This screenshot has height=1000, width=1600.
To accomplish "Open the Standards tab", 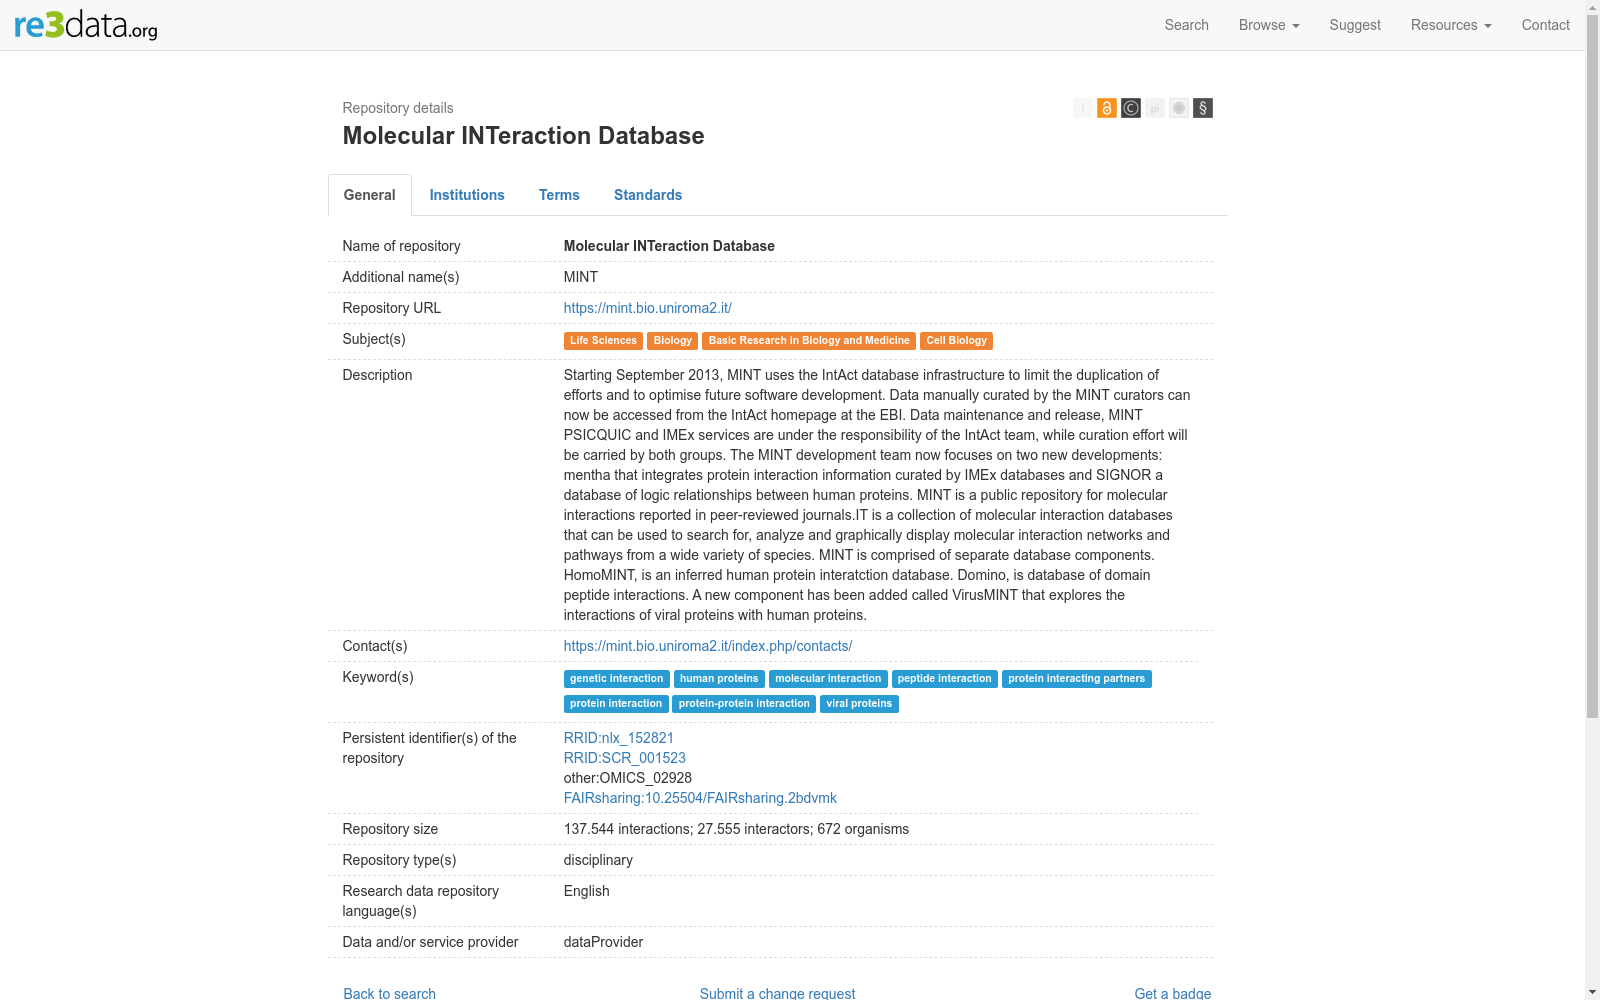I will 648,195.
